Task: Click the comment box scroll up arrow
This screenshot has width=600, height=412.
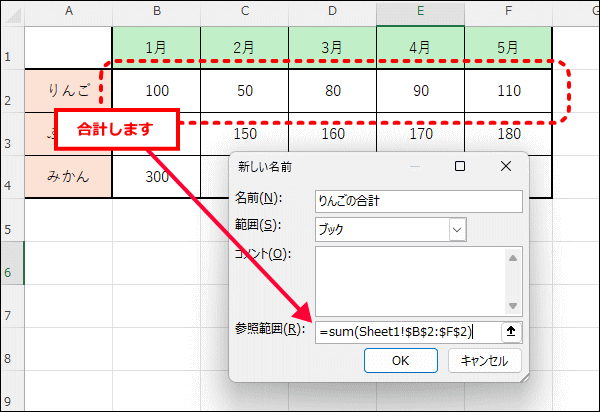Action: tap(513, 258)
